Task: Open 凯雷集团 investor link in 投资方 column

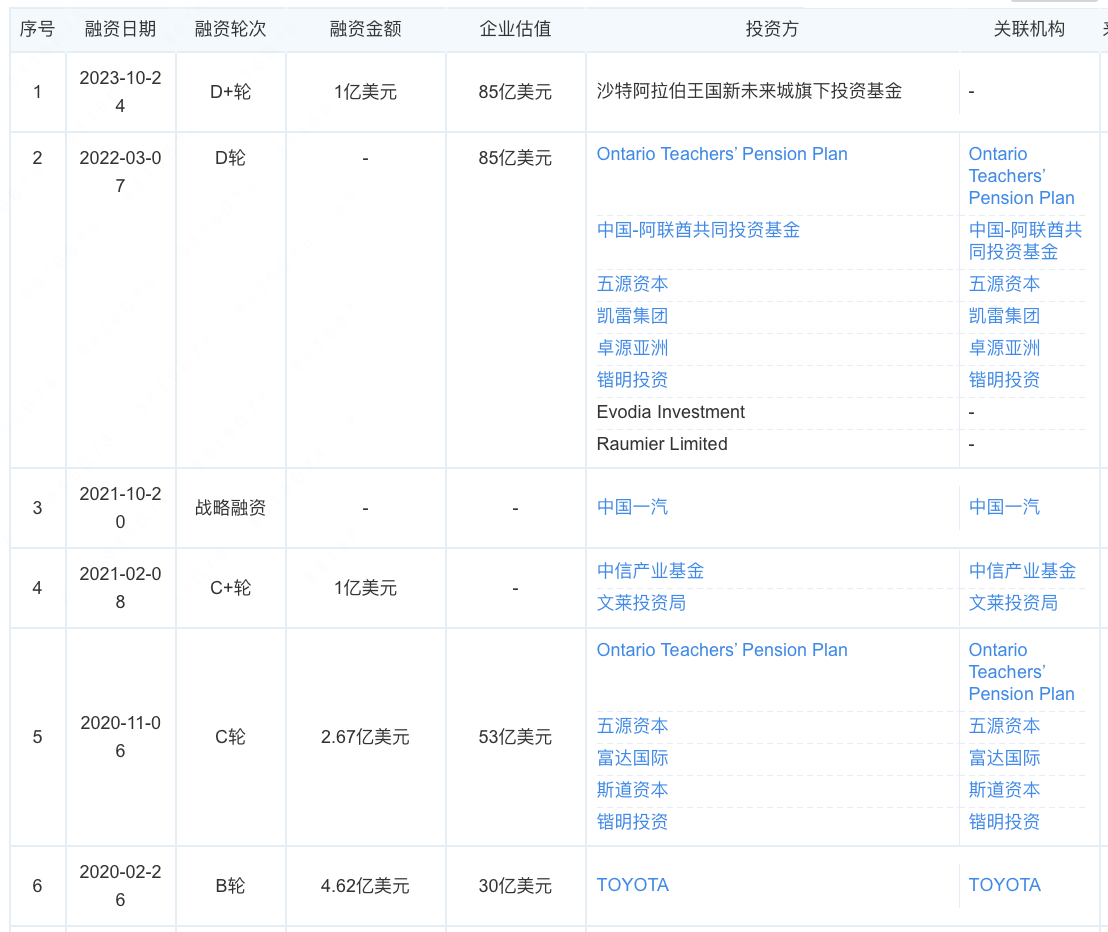Action: coord(632,316)
